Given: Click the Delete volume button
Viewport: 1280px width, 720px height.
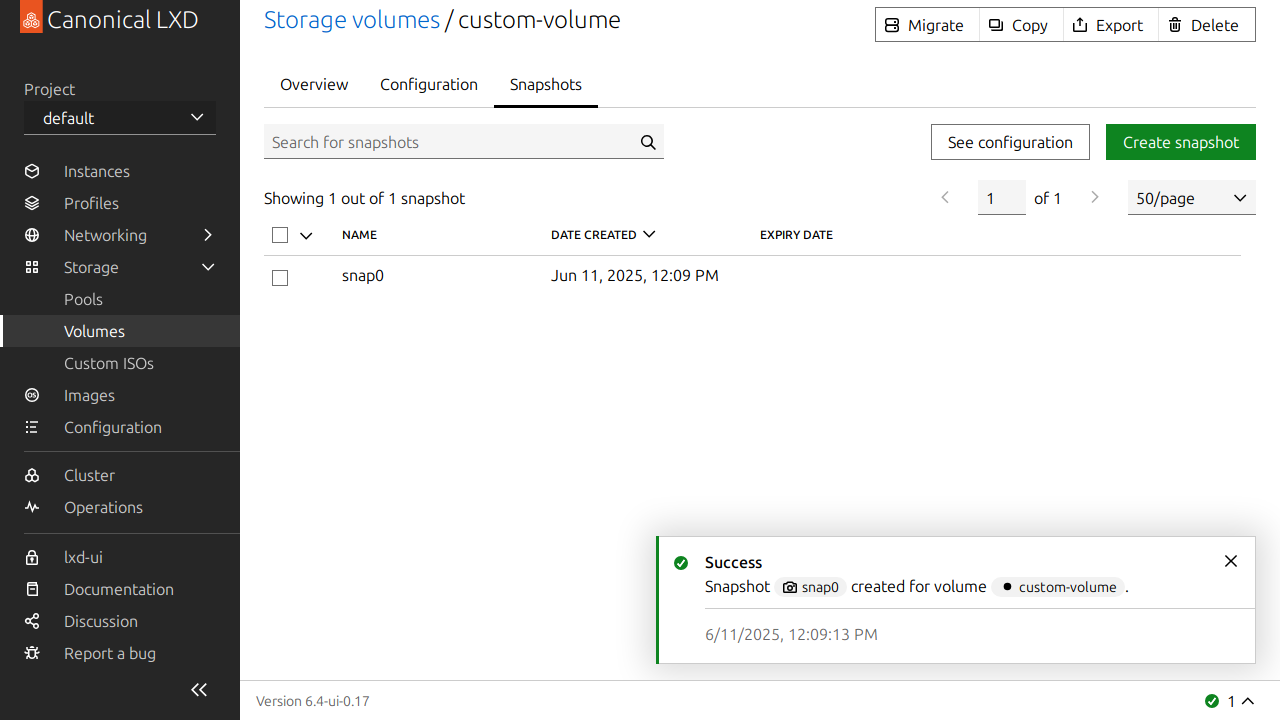Looking at the screenshot, I should click(x=1205, y=25).
